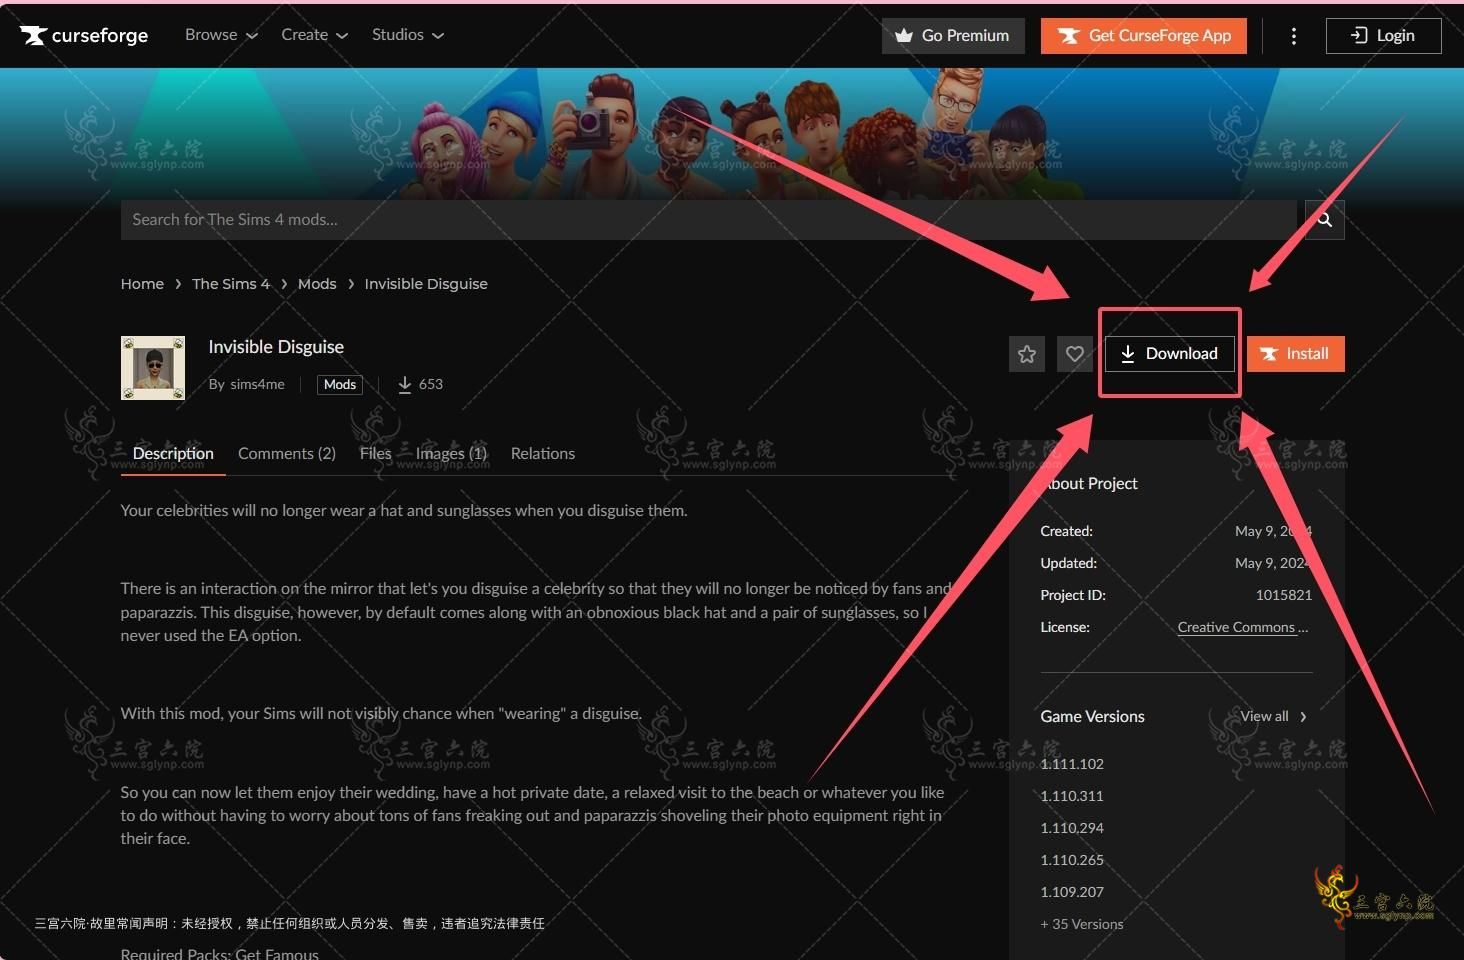Select game version 1.110.294
The width and height of the screenshot is (1464, 960).
1072,828
